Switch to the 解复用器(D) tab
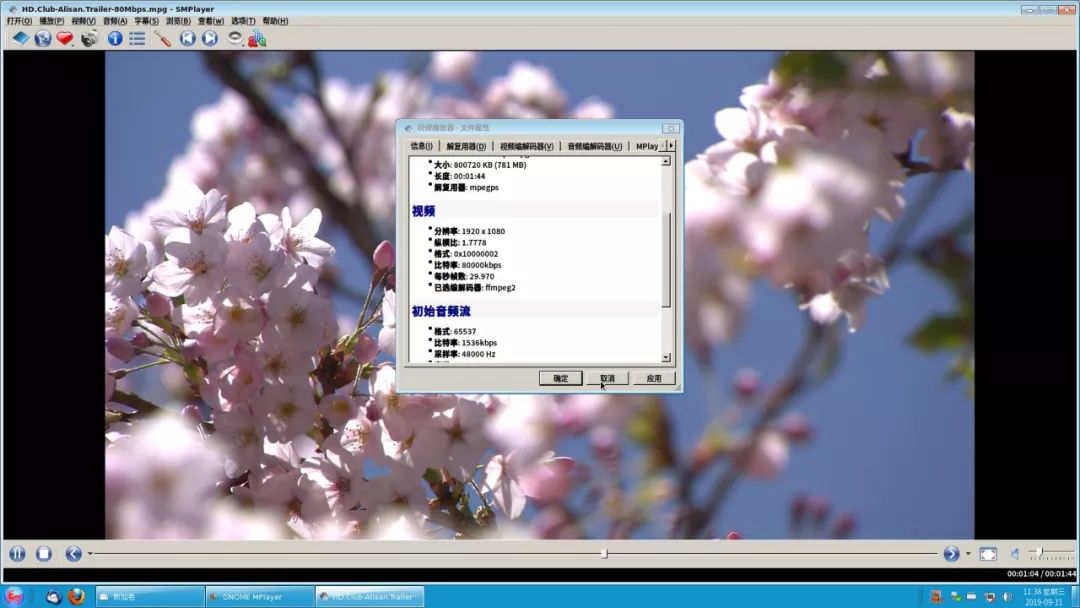1080x608 pixels. pyautogui.click(x=466, y=146)
